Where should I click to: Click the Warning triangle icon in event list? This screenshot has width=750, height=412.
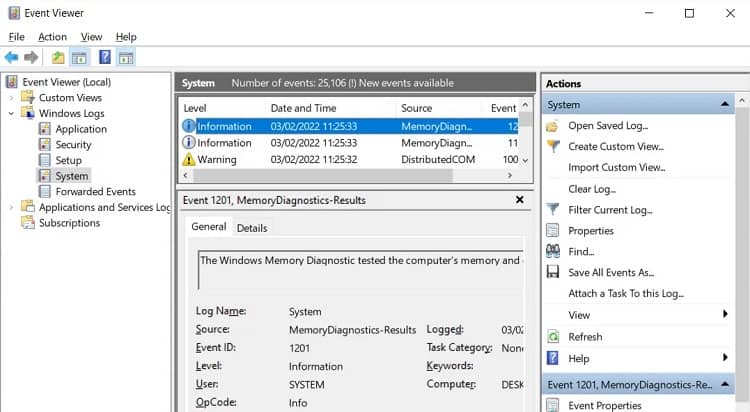click(x=189, y=159)
